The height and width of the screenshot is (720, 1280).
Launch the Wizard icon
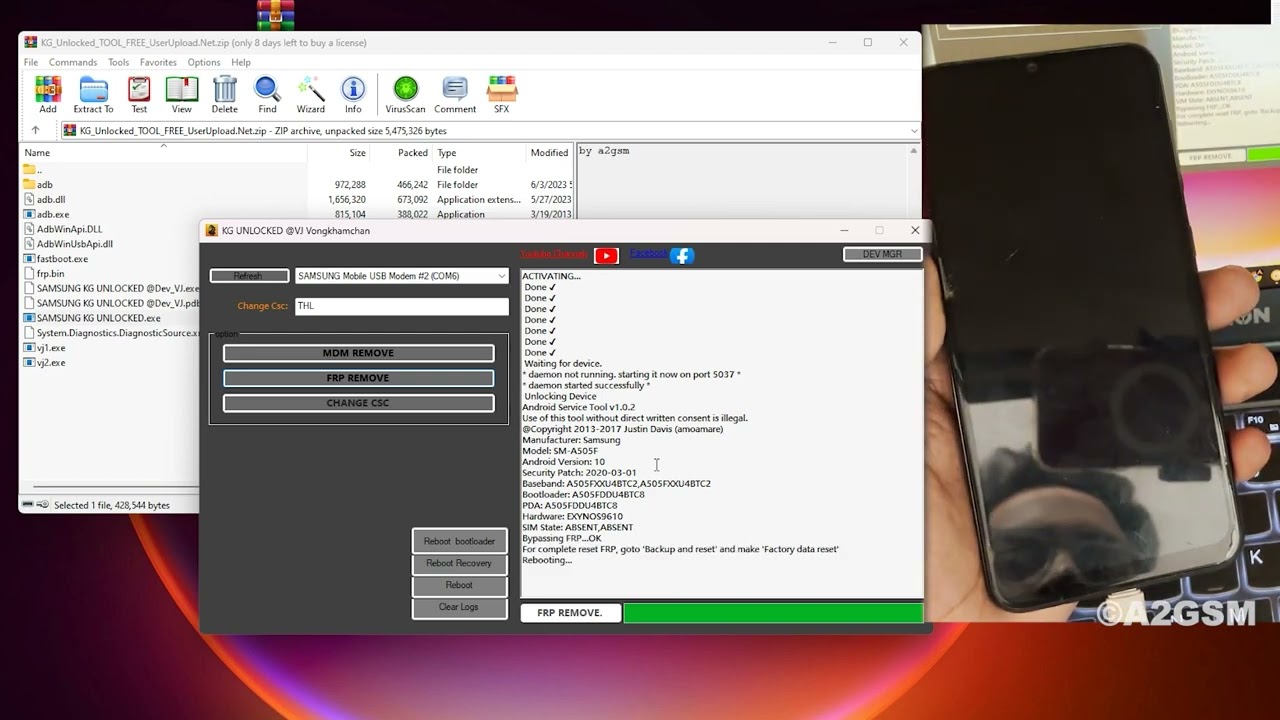click(310, 95)
